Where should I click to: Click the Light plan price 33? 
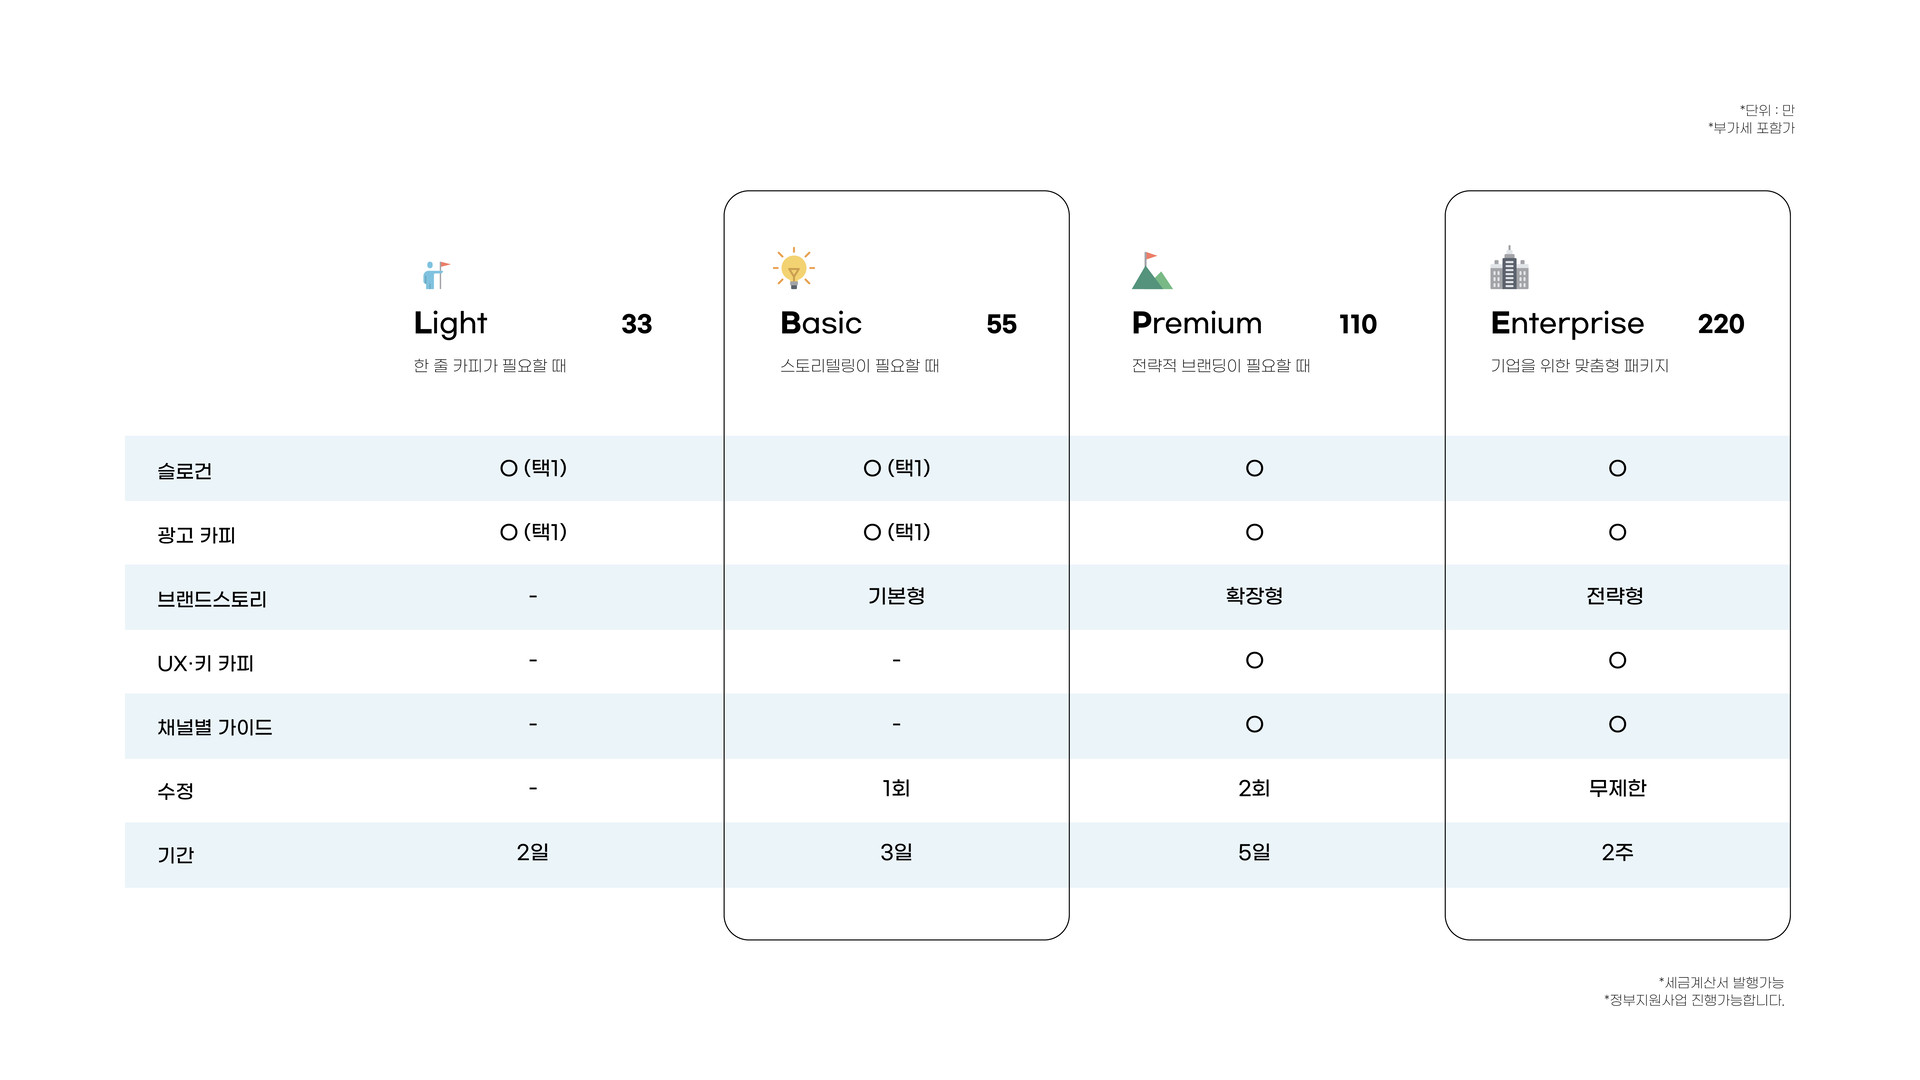(636, 324)
